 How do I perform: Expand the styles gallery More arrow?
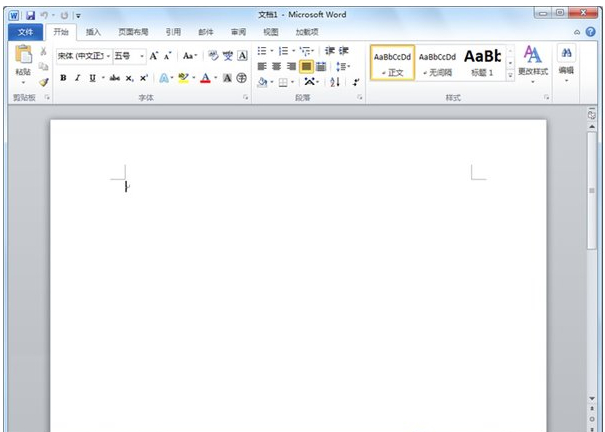(510, 76)
